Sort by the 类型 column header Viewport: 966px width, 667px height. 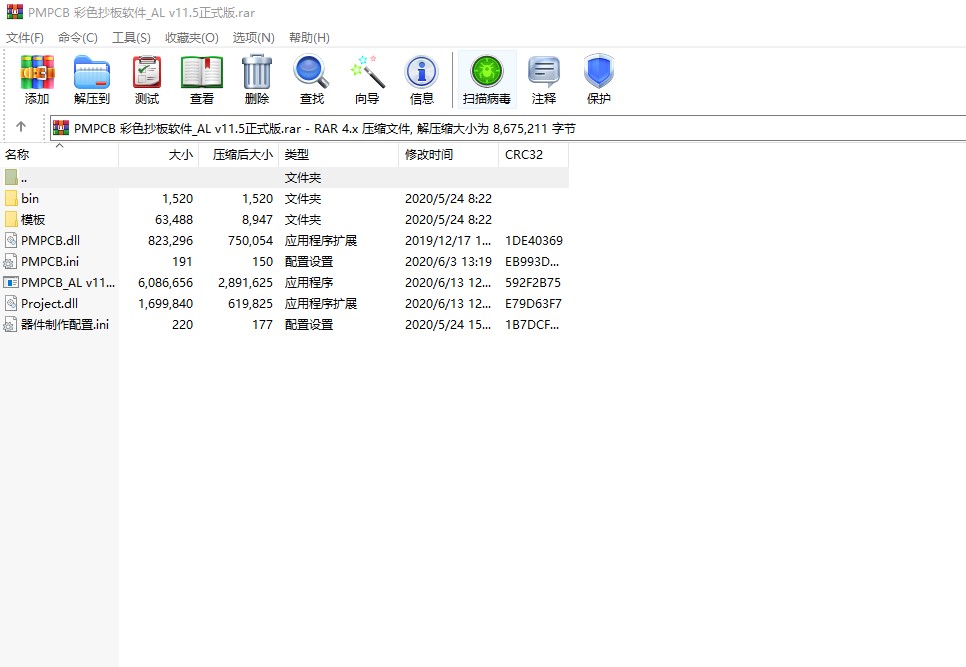coord(339,155)
